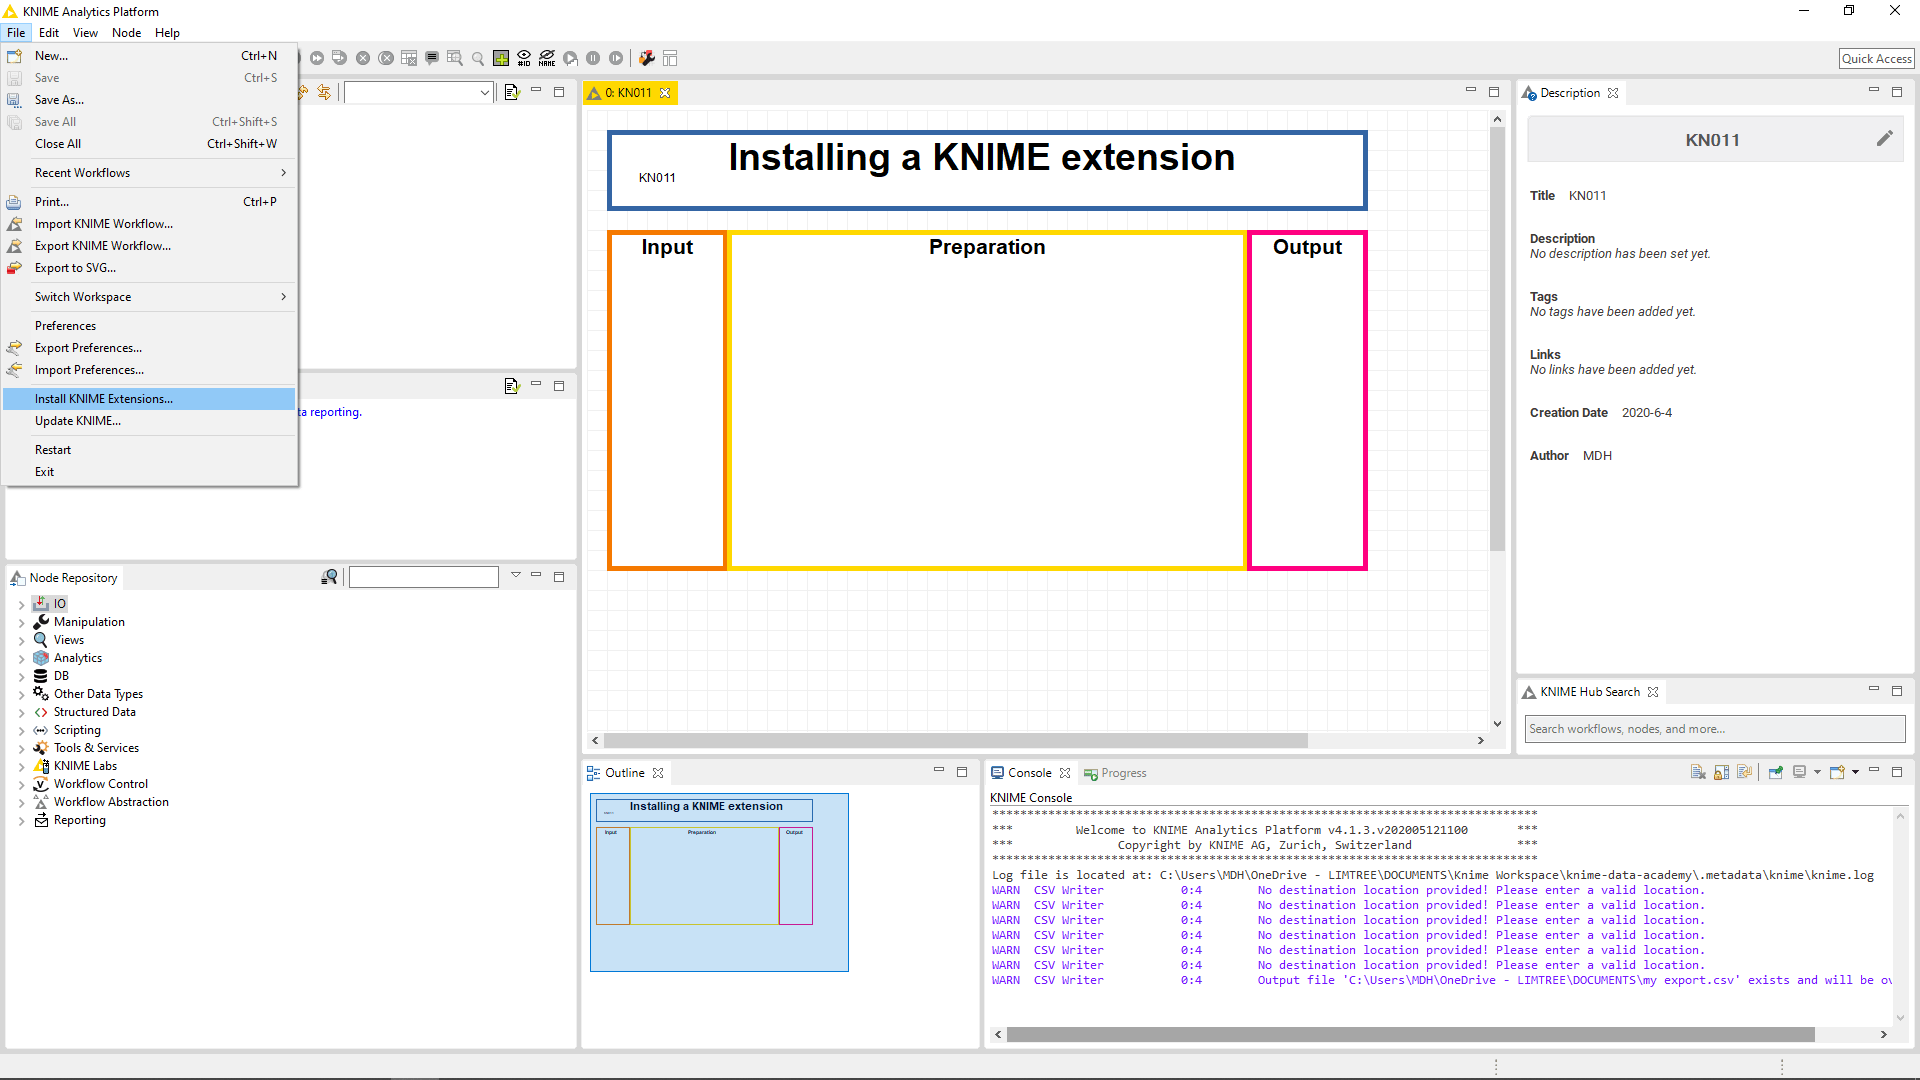Close the Description view tab

pos(1613,92)
